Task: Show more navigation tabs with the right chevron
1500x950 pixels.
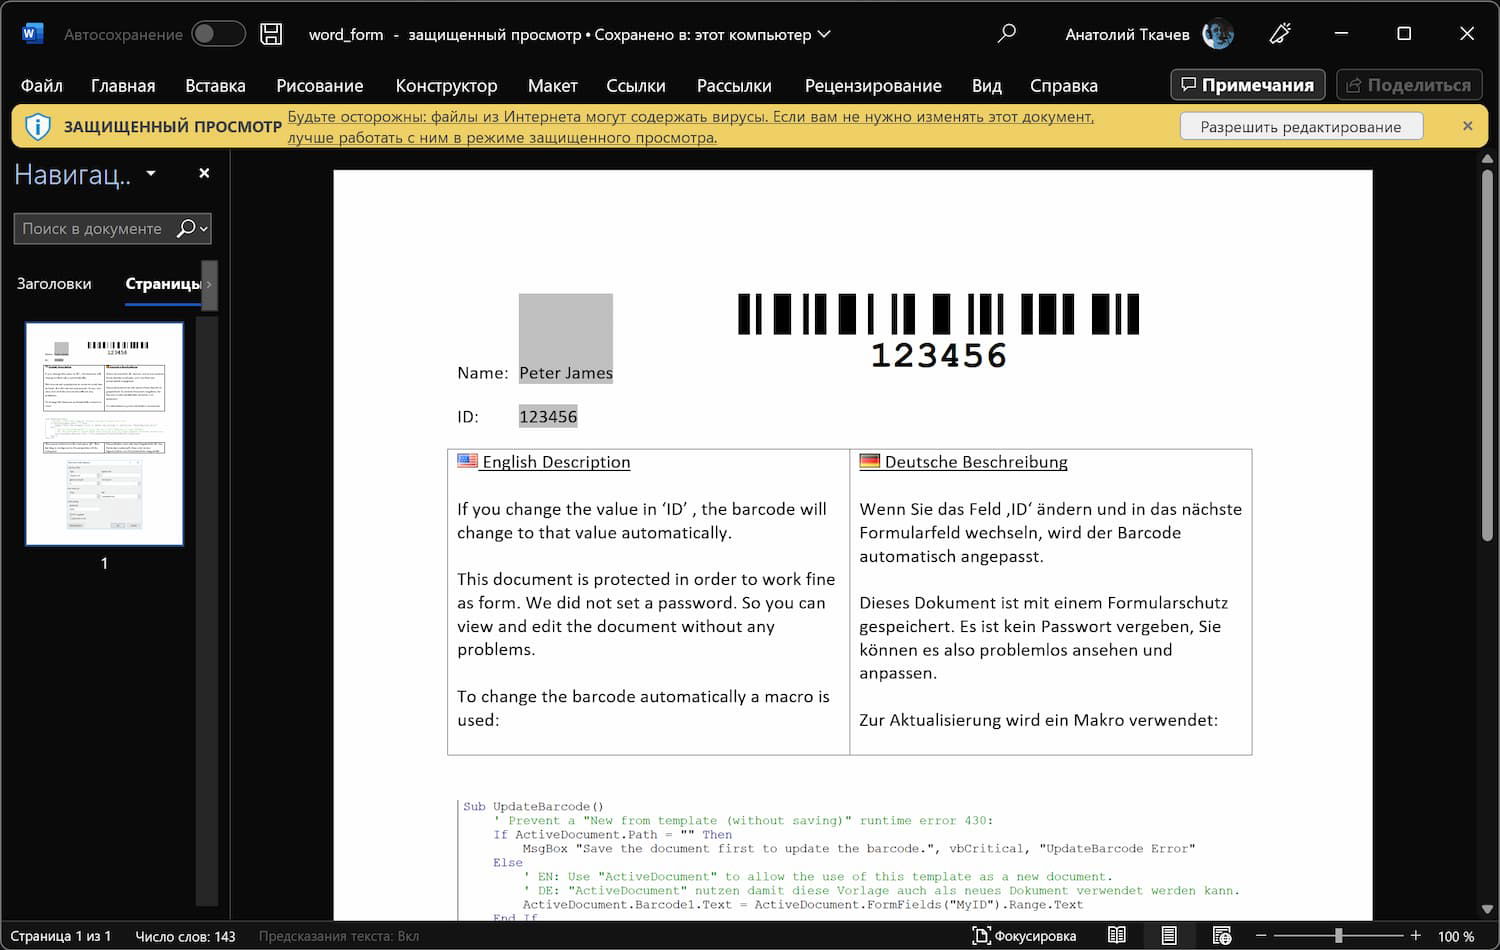Action: coord(209,284)
